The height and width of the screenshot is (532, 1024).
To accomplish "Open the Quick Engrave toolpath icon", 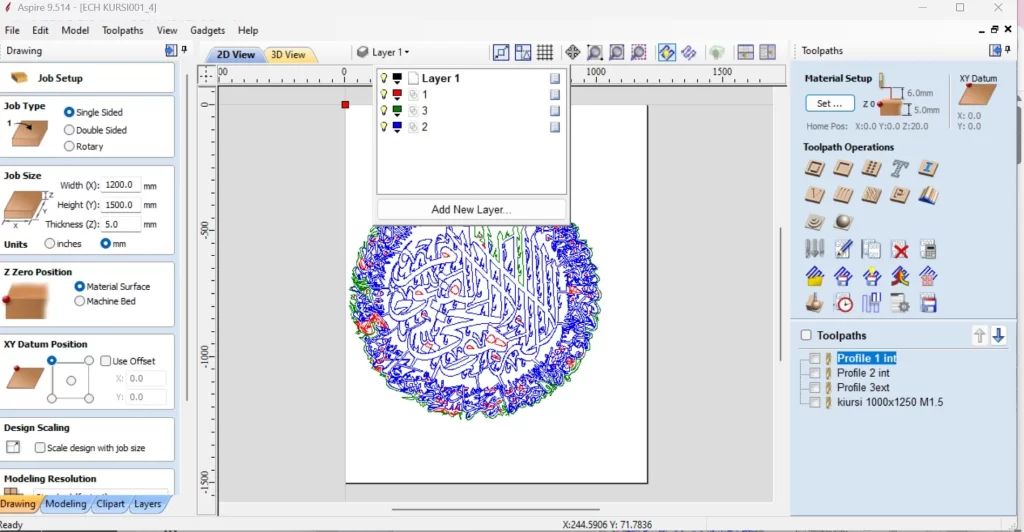I will point(899,168).
